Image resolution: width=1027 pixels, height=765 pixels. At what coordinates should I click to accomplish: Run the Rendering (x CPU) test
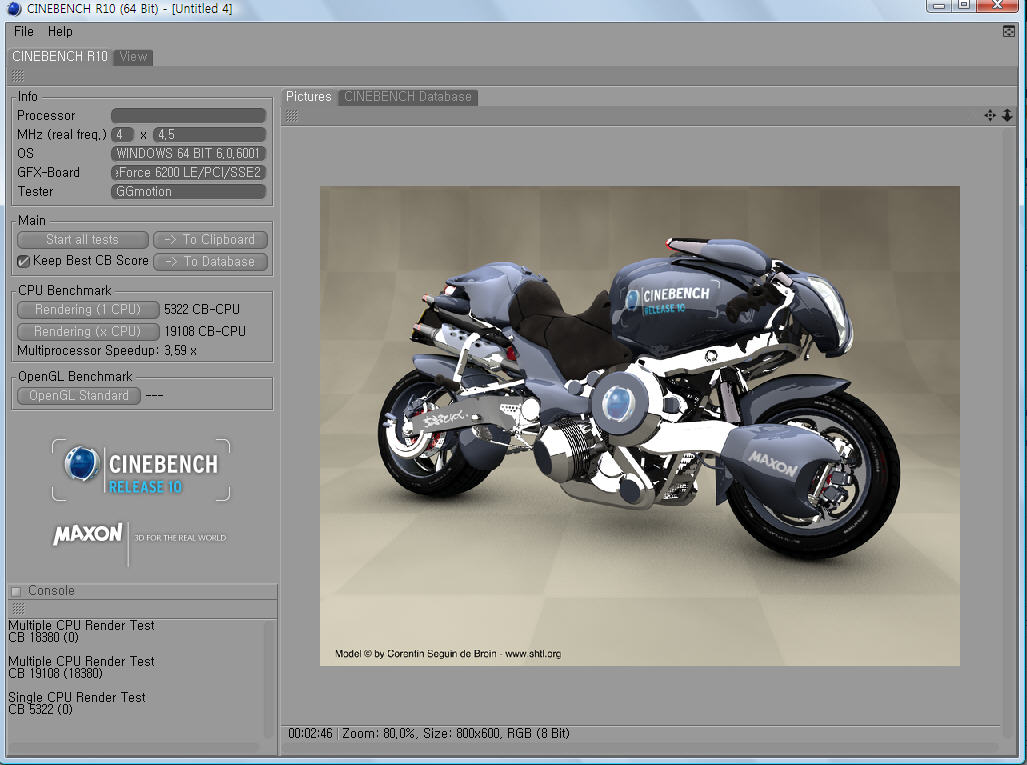[88, 331]
